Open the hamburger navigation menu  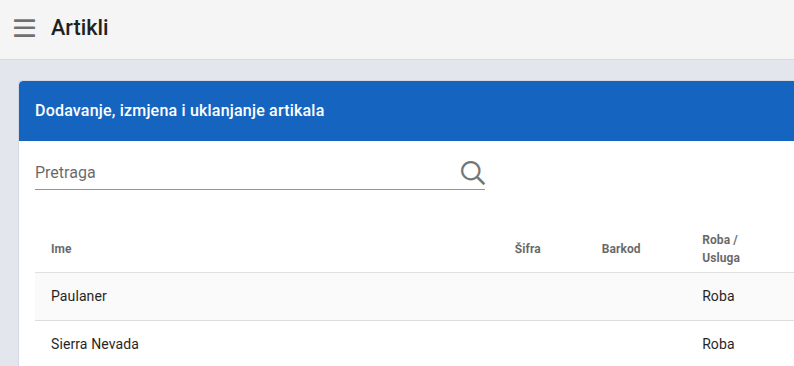tap(24, 28)
